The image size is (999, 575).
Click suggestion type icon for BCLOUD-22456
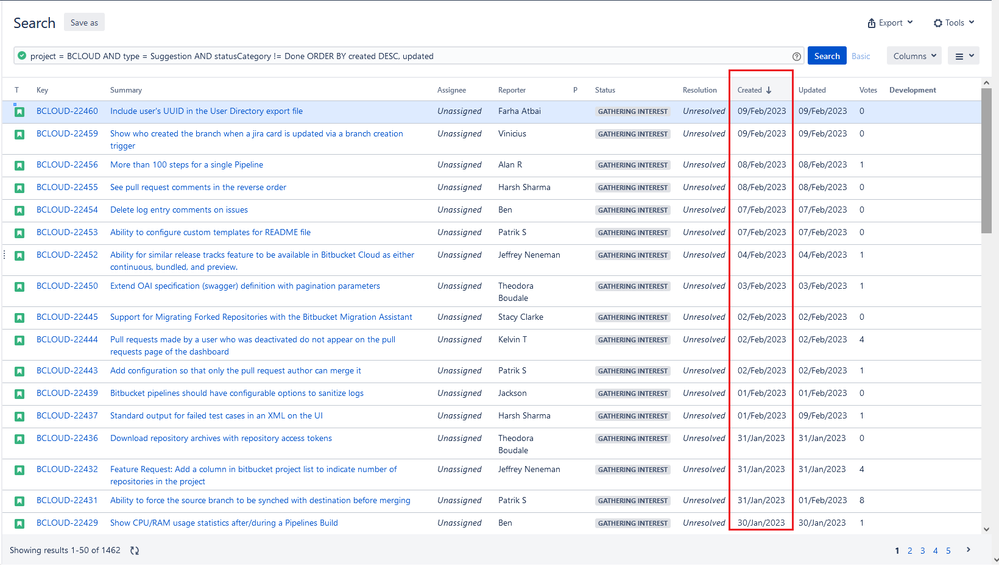pyautogui.click(x=19, y=166)
